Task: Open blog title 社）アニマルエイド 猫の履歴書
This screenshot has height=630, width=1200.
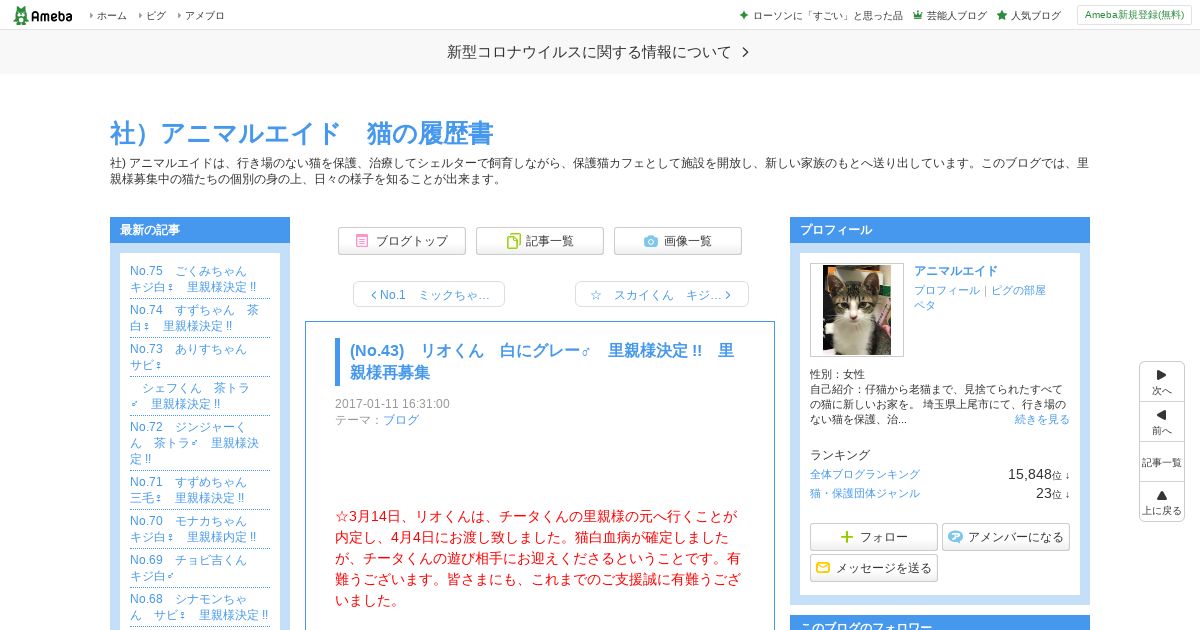Action: 301,134
